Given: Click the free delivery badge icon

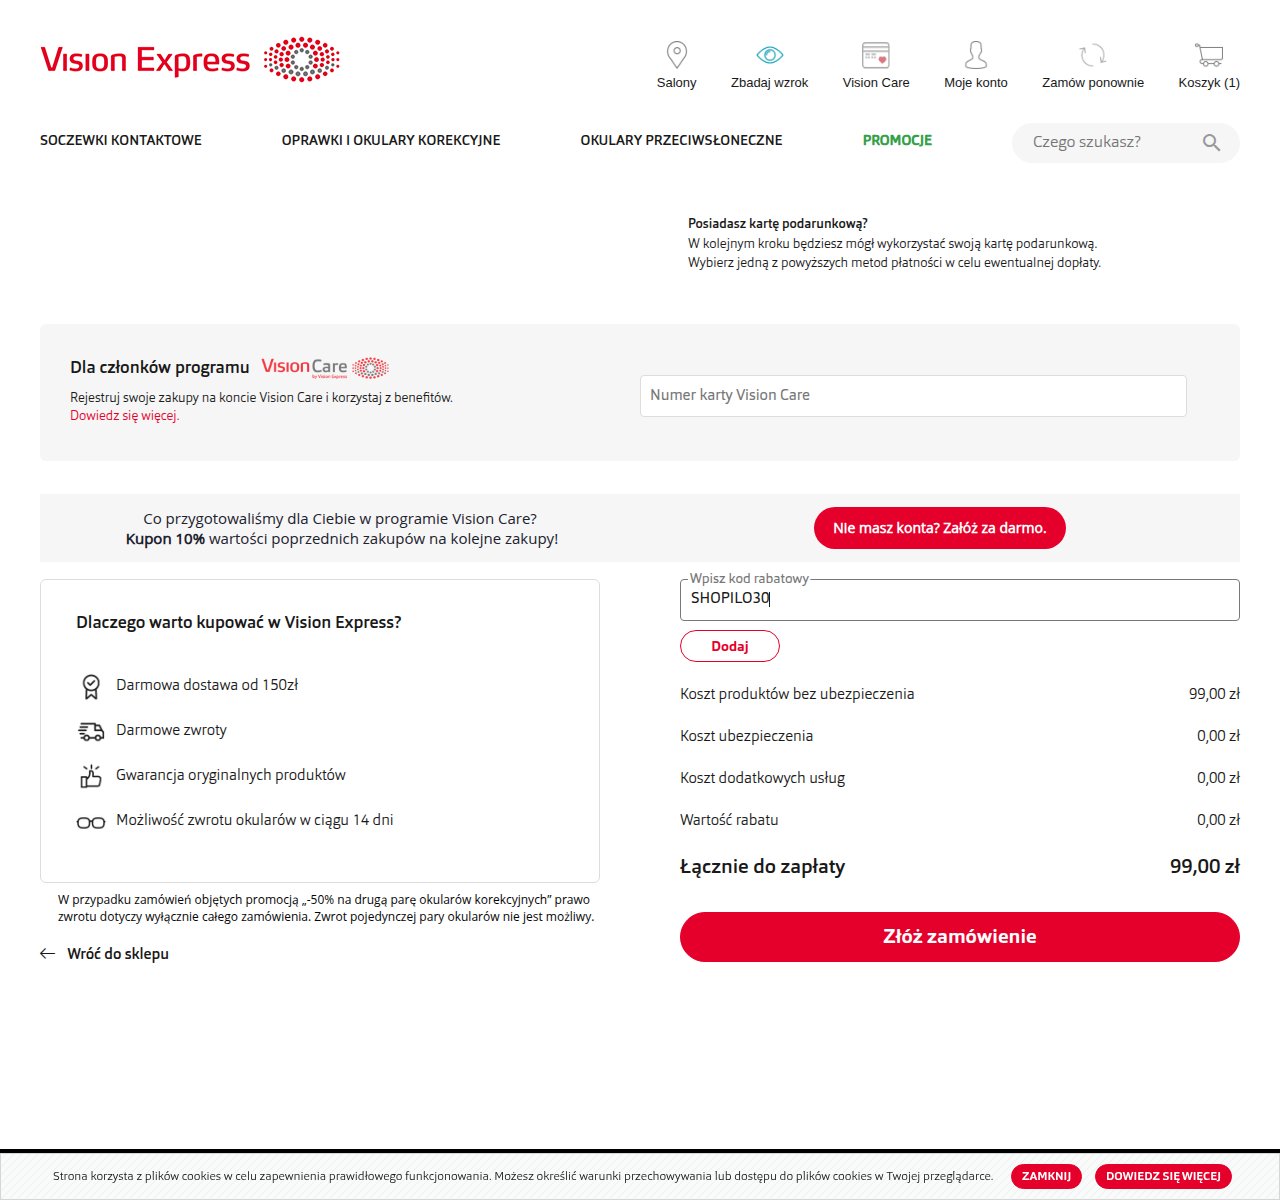Looking at the screenshot, I should tap(91, 686).
